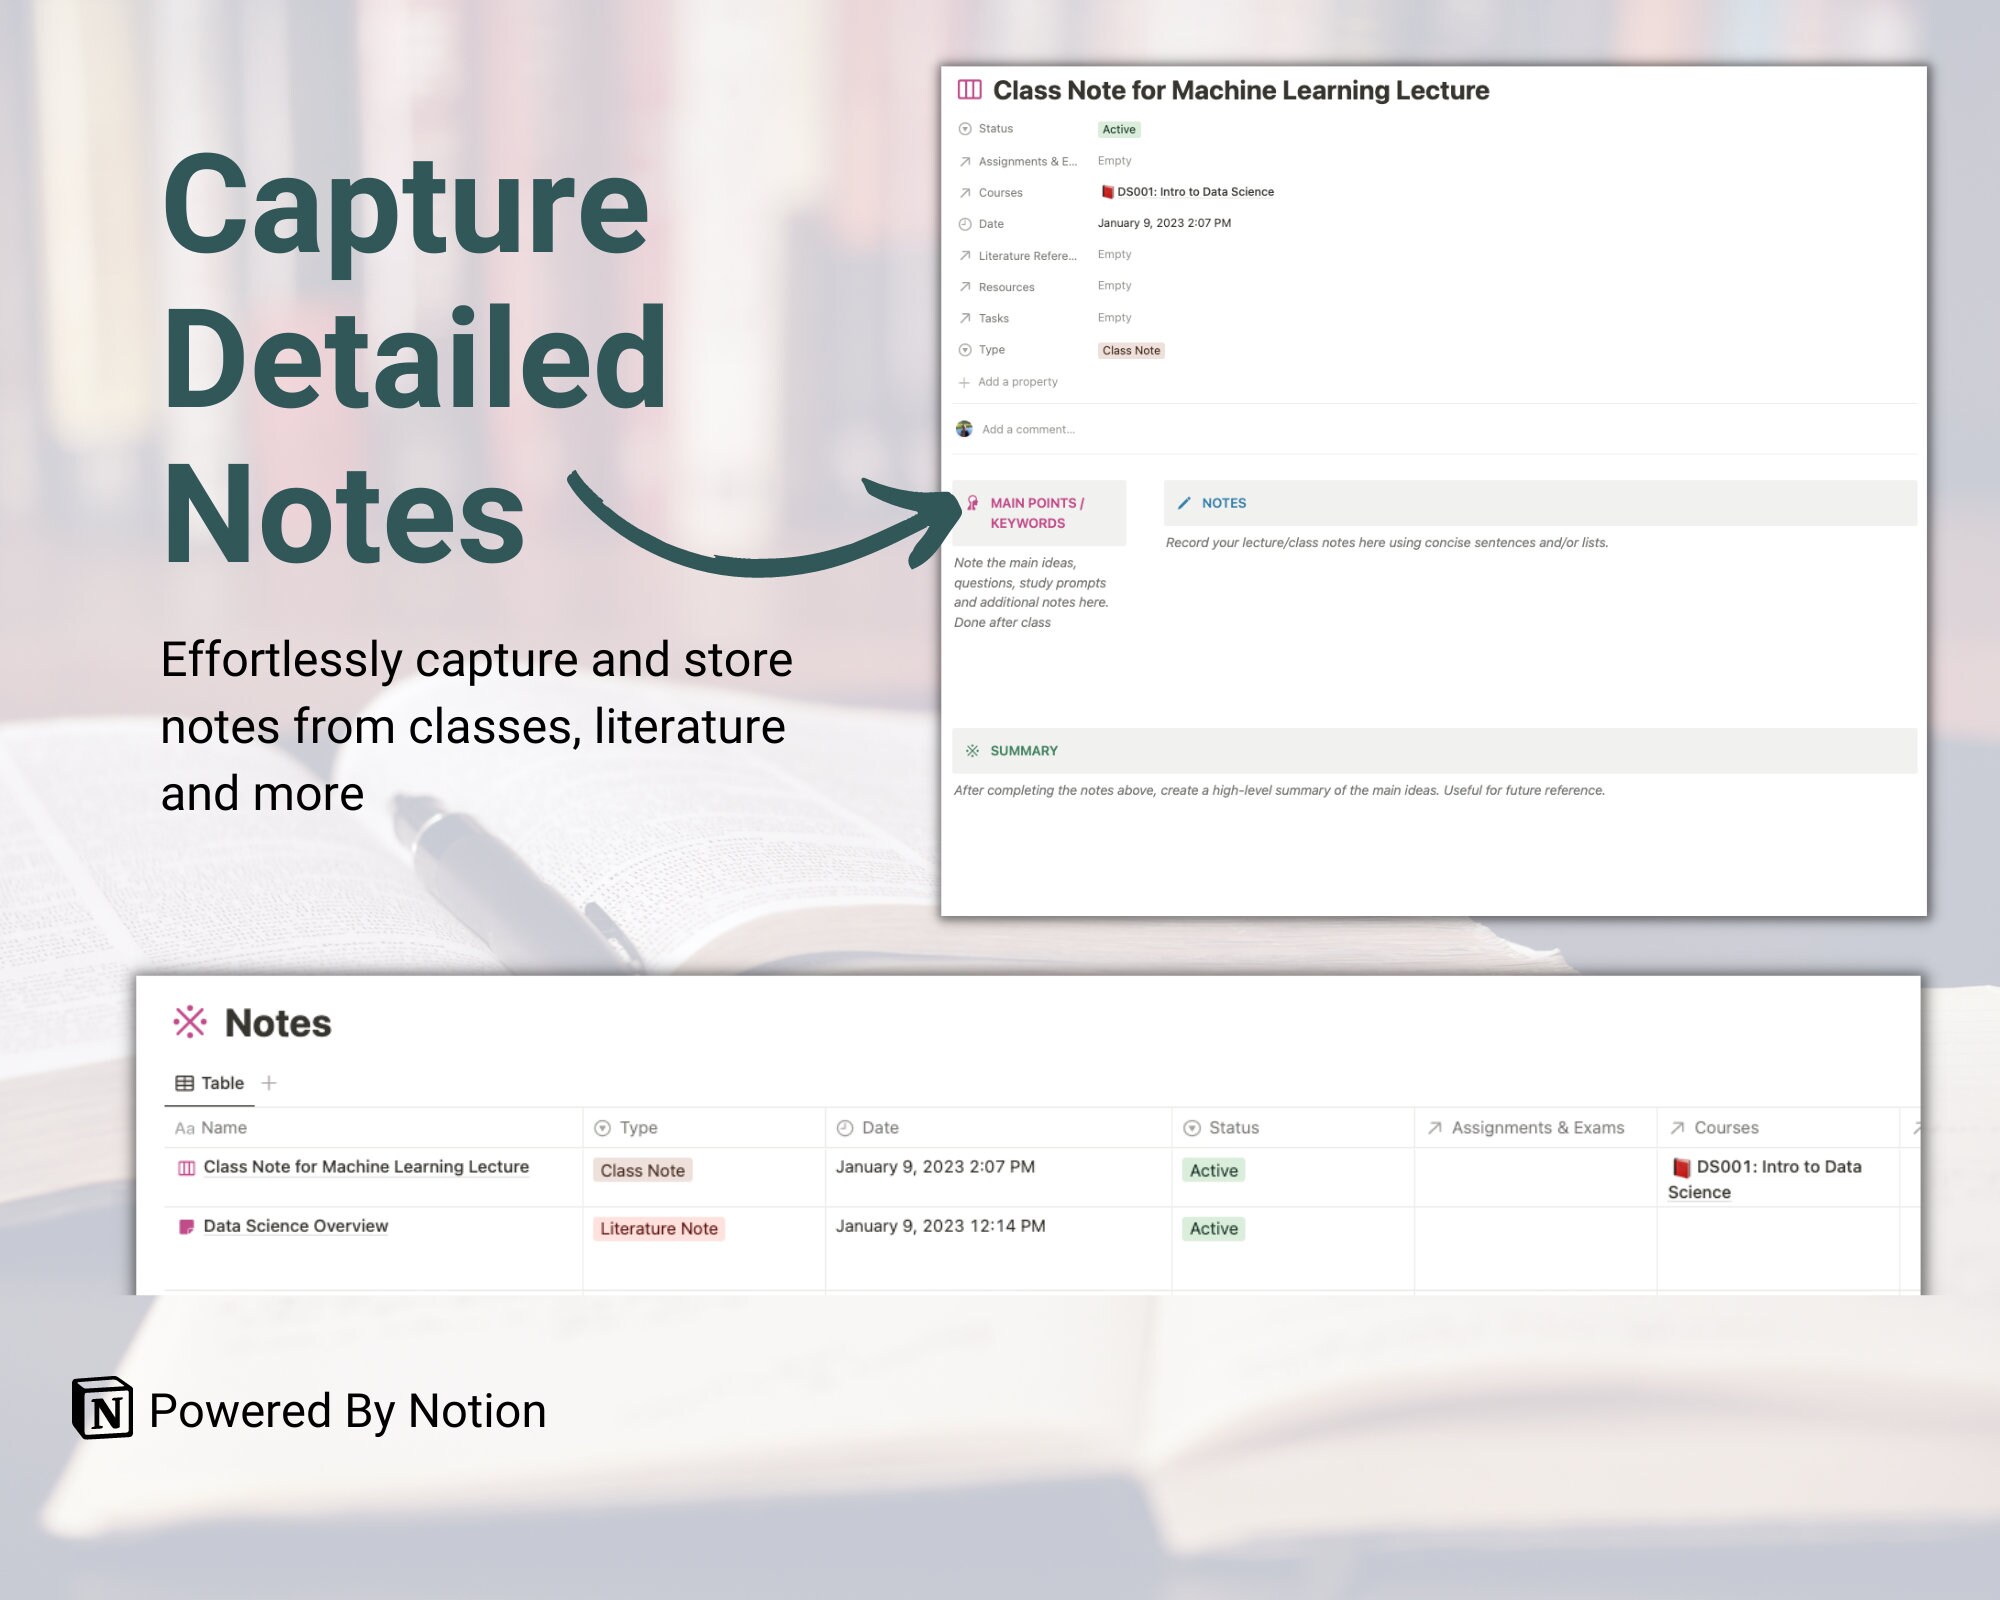
Task: Open the Type dropdown showing Class Note
Action: point(1131,350)
